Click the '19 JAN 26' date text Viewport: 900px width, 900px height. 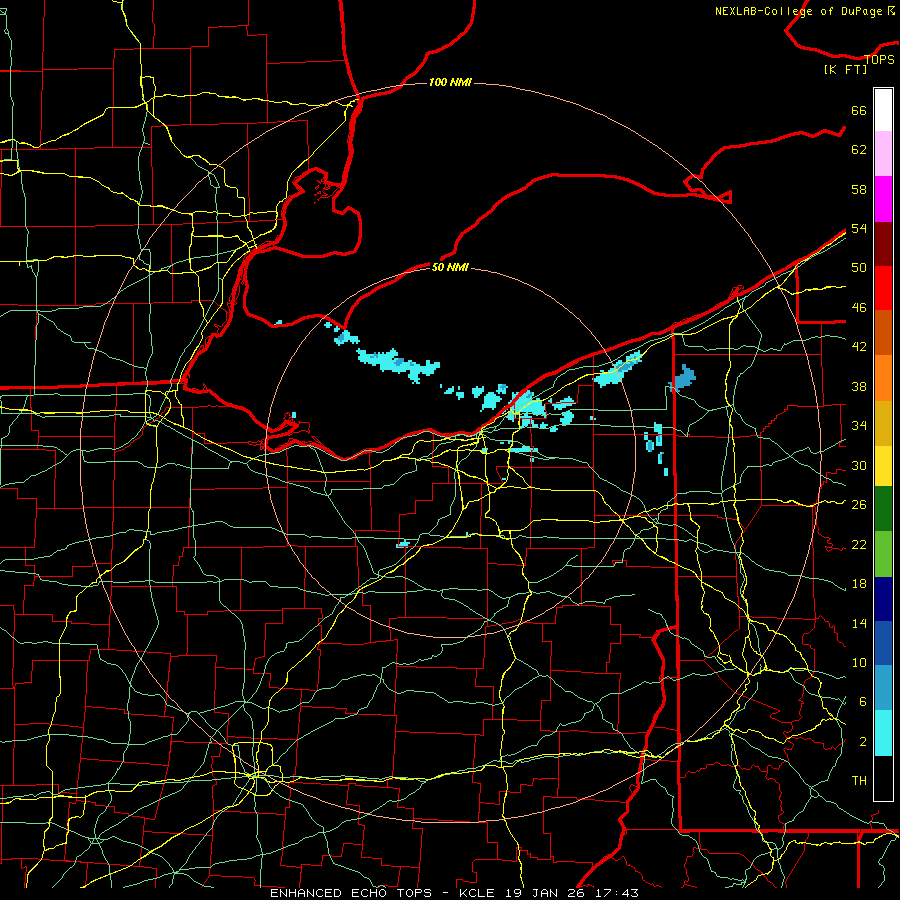pyautogui.click(x=546, y=893)
